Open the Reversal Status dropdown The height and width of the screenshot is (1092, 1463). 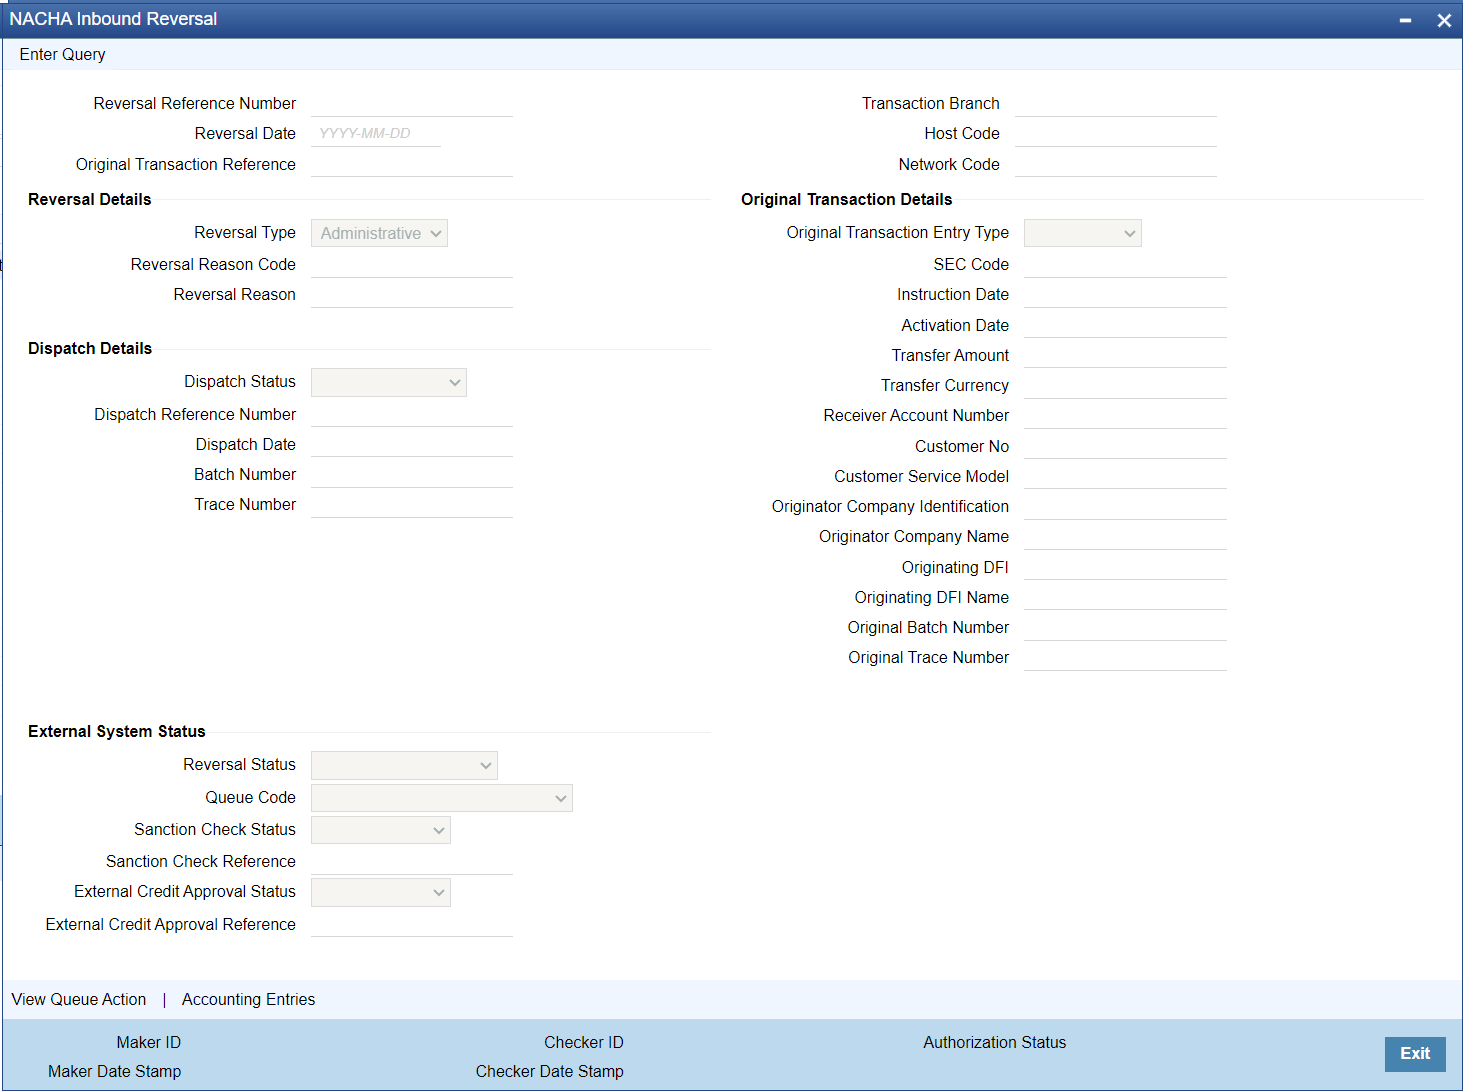pos(404,765)
